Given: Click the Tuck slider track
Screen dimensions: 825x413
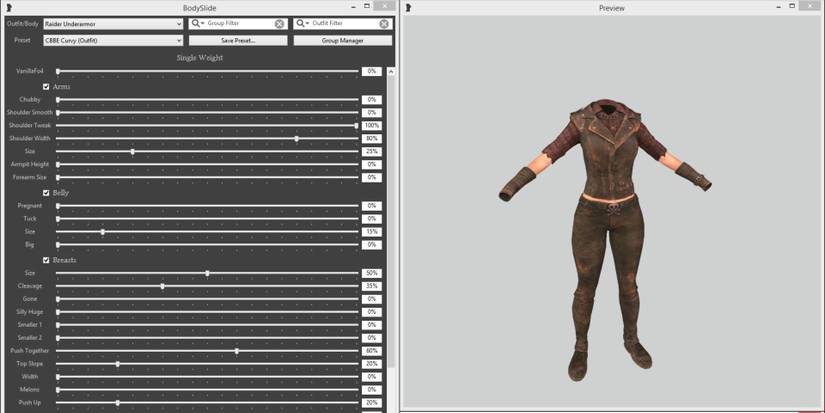Looking at the screenshot, I should click(207, 219).
